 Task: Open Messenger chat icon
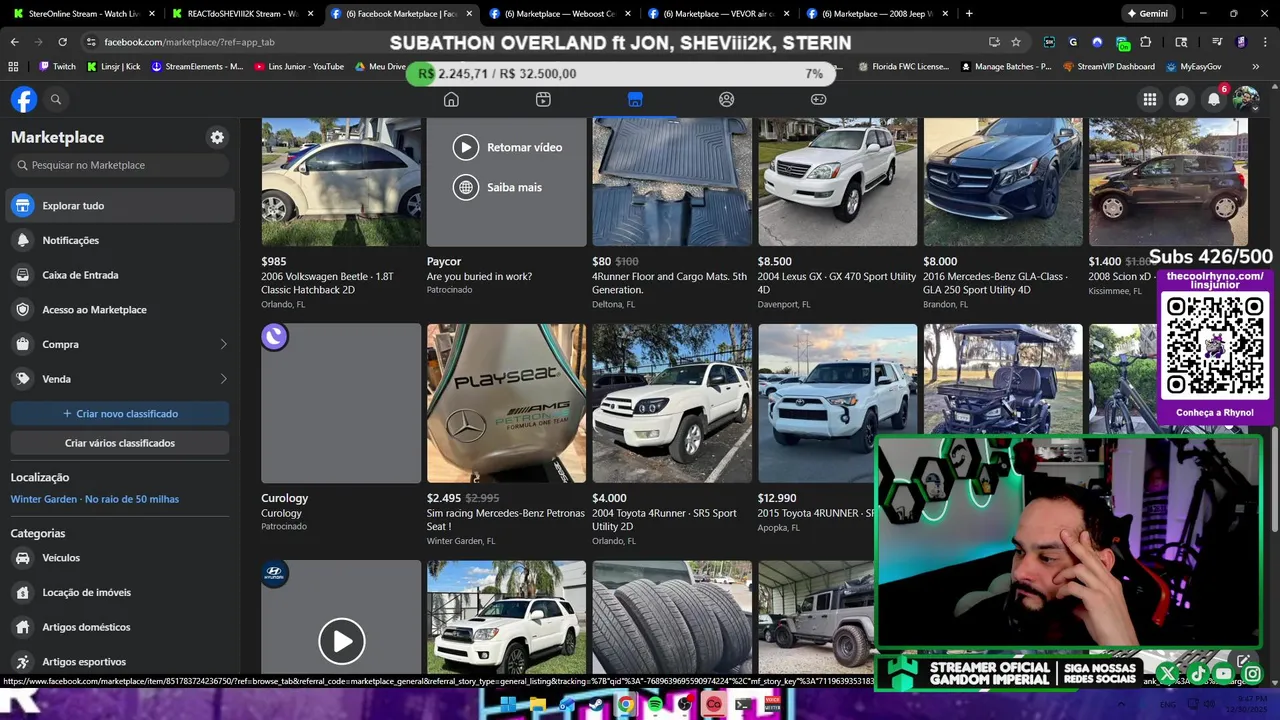click(x=1182, y=99)
